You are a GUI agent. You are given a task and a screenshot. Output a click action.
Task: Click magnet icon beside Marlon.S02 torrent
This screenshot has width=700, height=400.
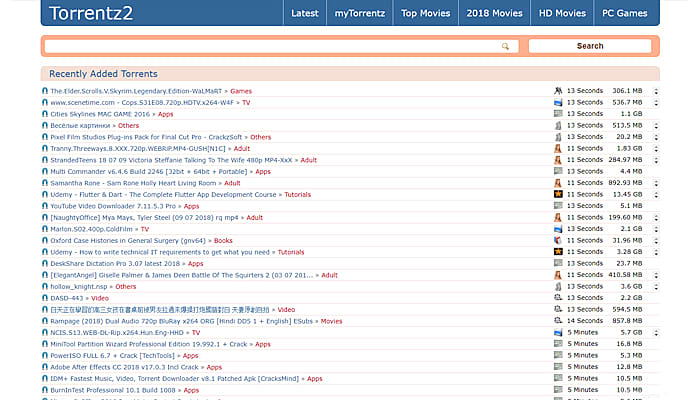point(45,229)
